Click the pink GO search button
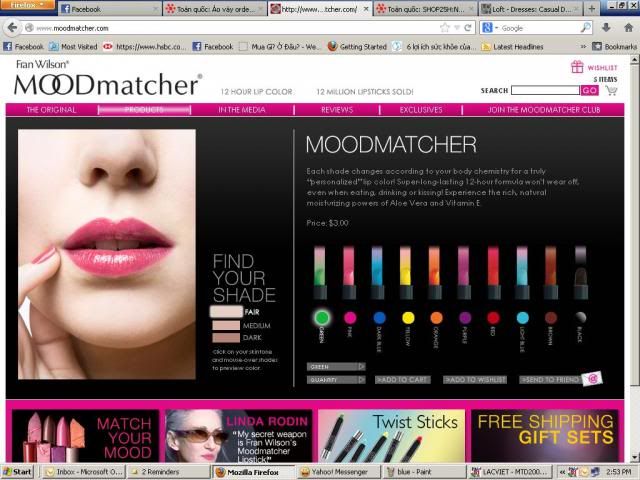Image resolution: width=640 pixels, height=480 pixels. [x=589, y=90]
